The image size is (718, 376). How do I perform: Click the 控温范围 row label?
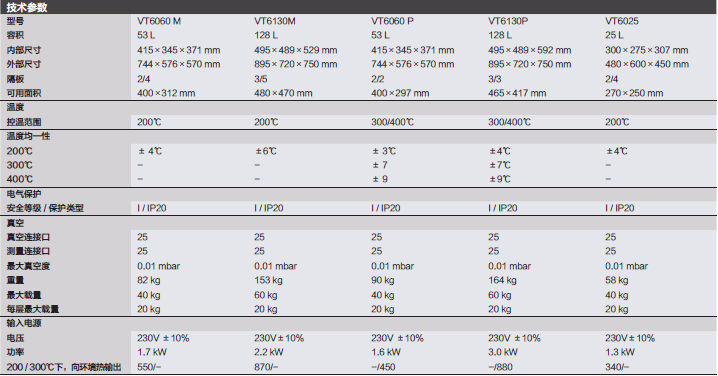[x=24, y=122]
